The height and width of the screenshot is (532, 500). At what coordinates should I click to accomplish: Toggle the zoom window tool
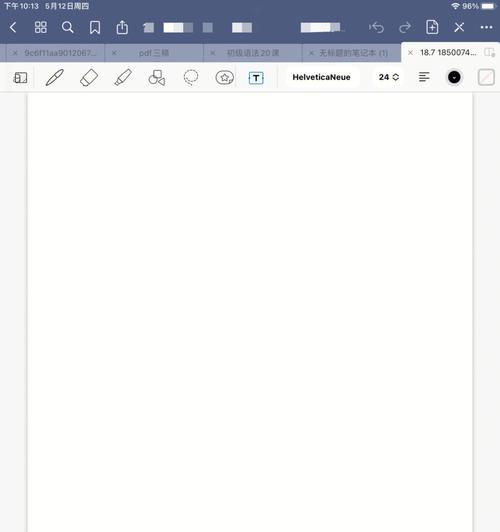coord(20,78)
